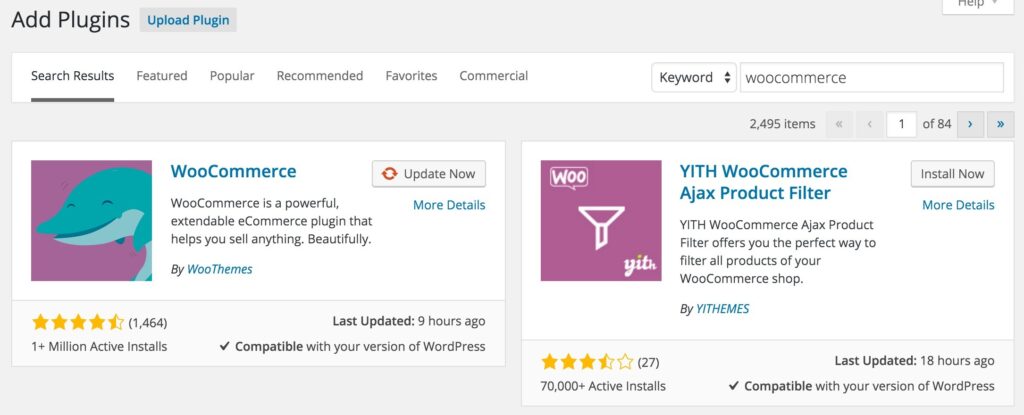Image resolution: width=1024 pixels, height=415 pixels.
Task: Click the Upload Plugin button
Action: (x=188, y=20)
